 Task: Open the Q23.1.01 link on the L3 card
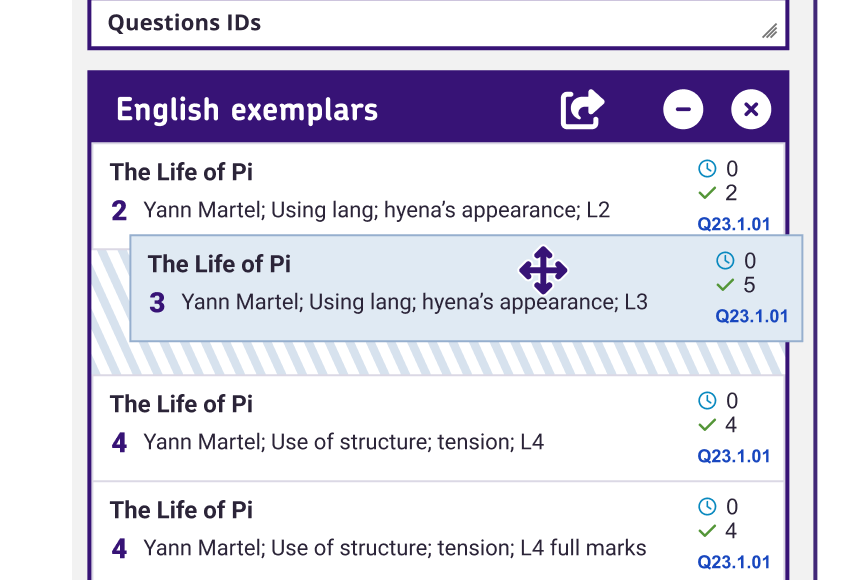pos(752,317)
